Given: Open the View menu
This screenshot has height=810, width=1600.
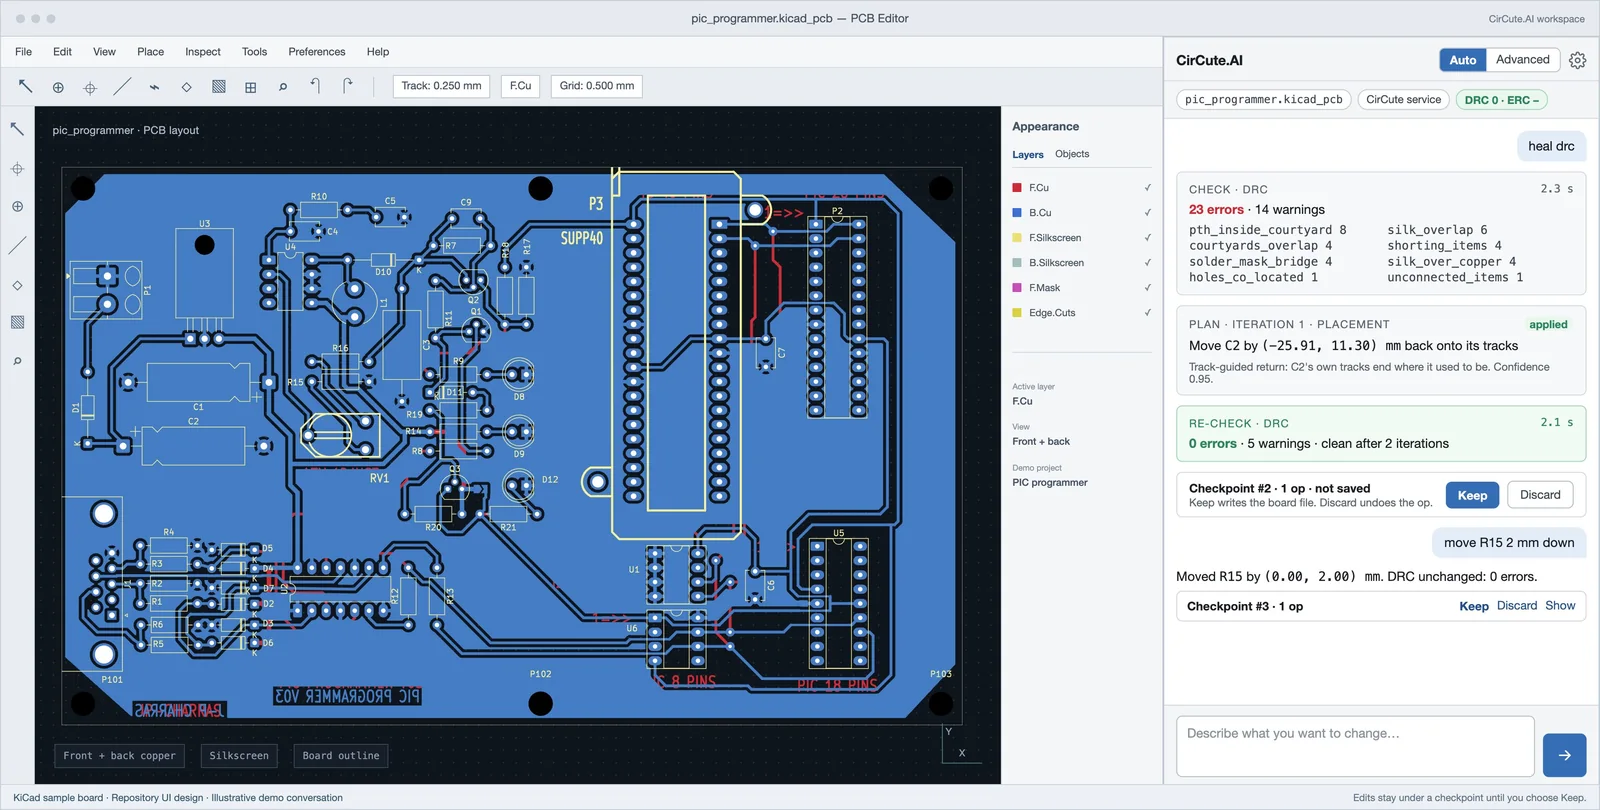Looking at the screenshot, I should point(104,52).
